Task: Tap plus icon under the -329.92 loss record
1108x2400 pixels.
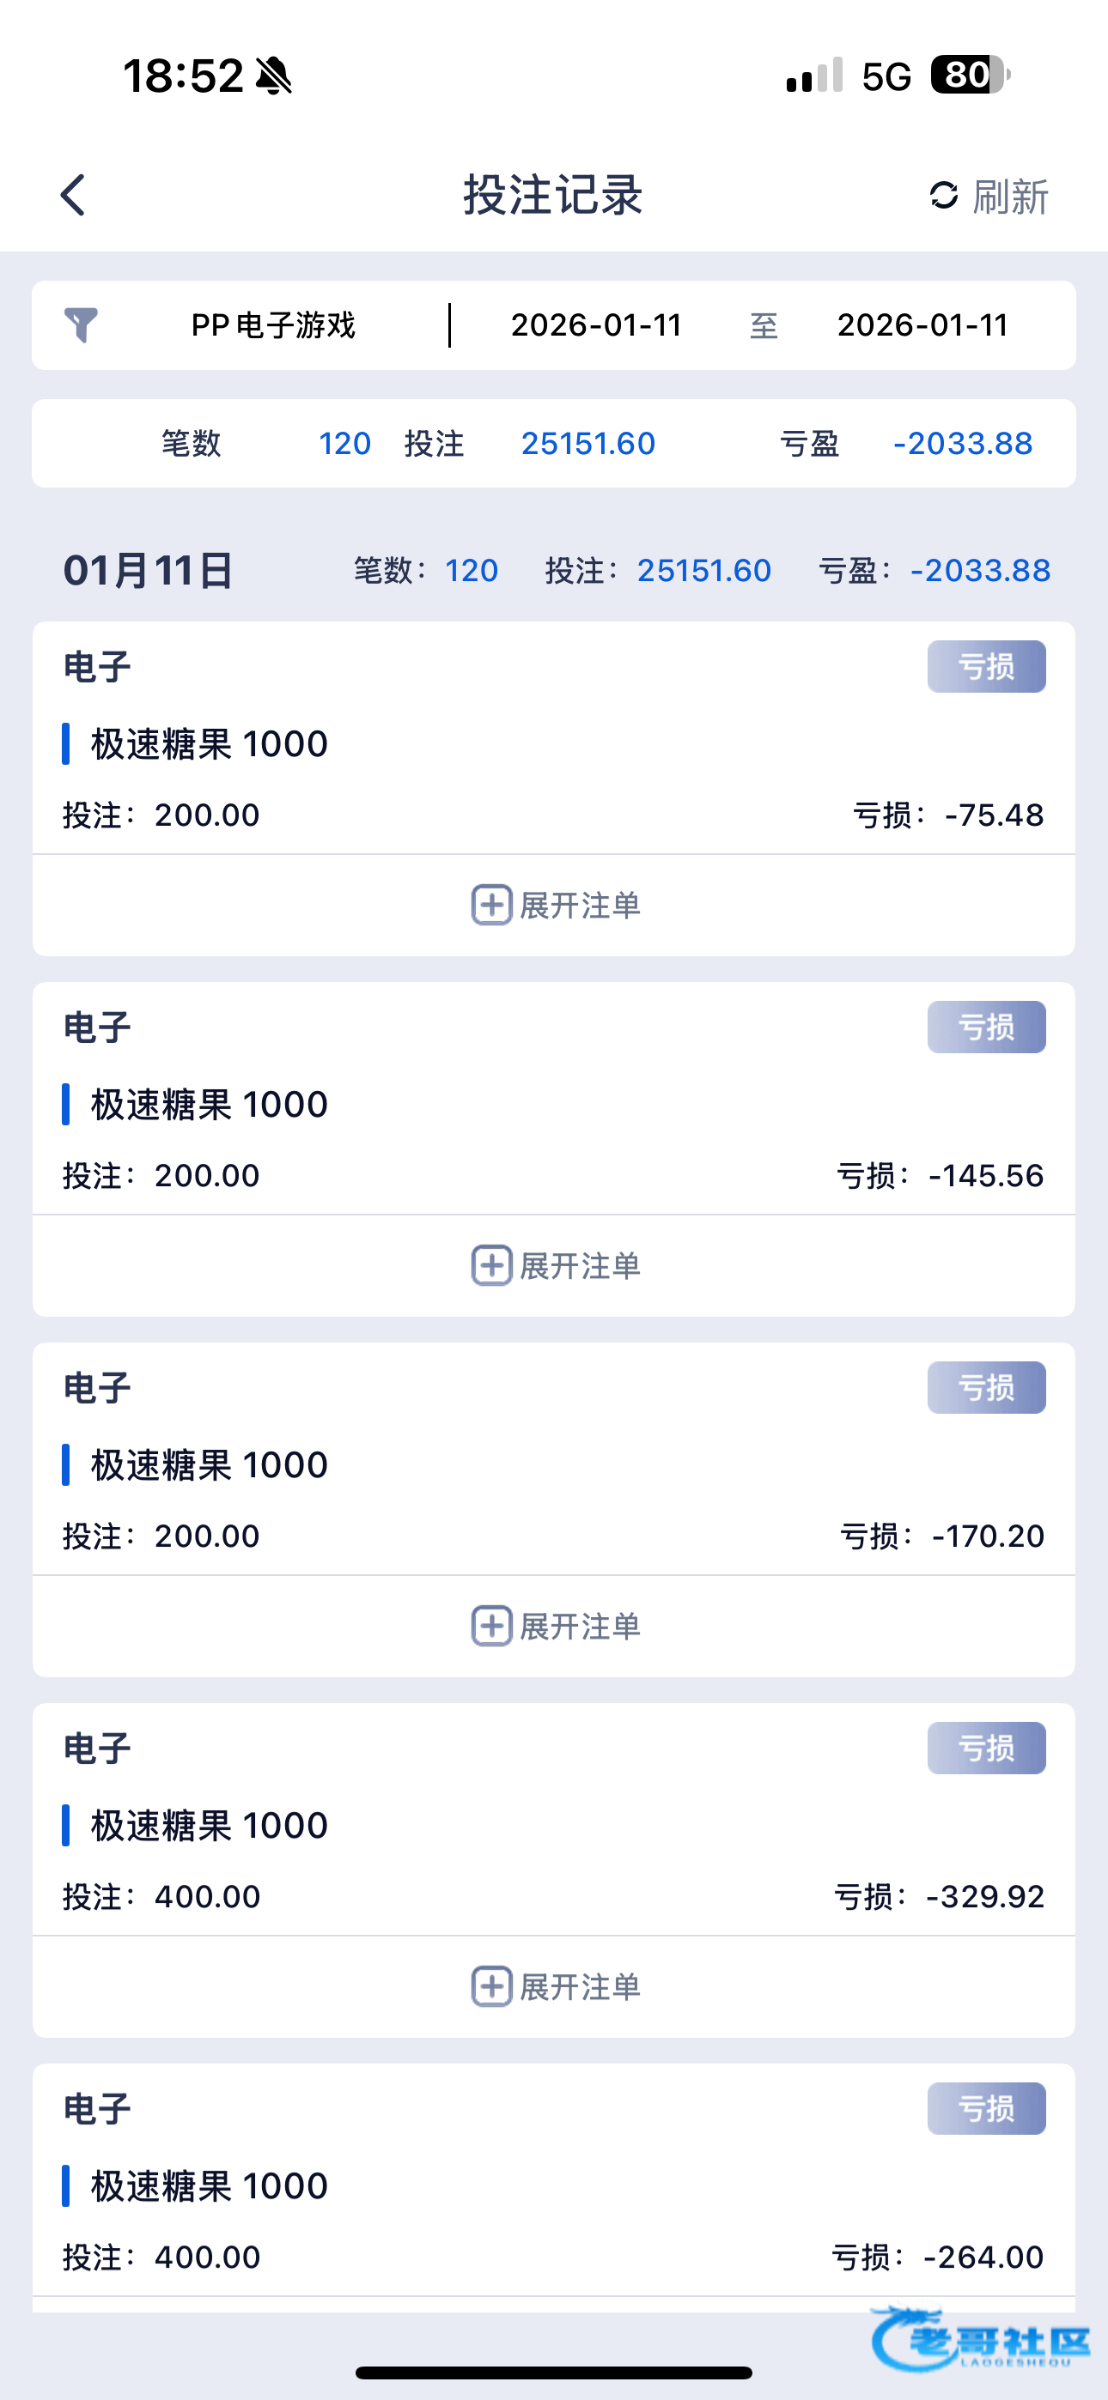Action: click(x=491, y=1987)
